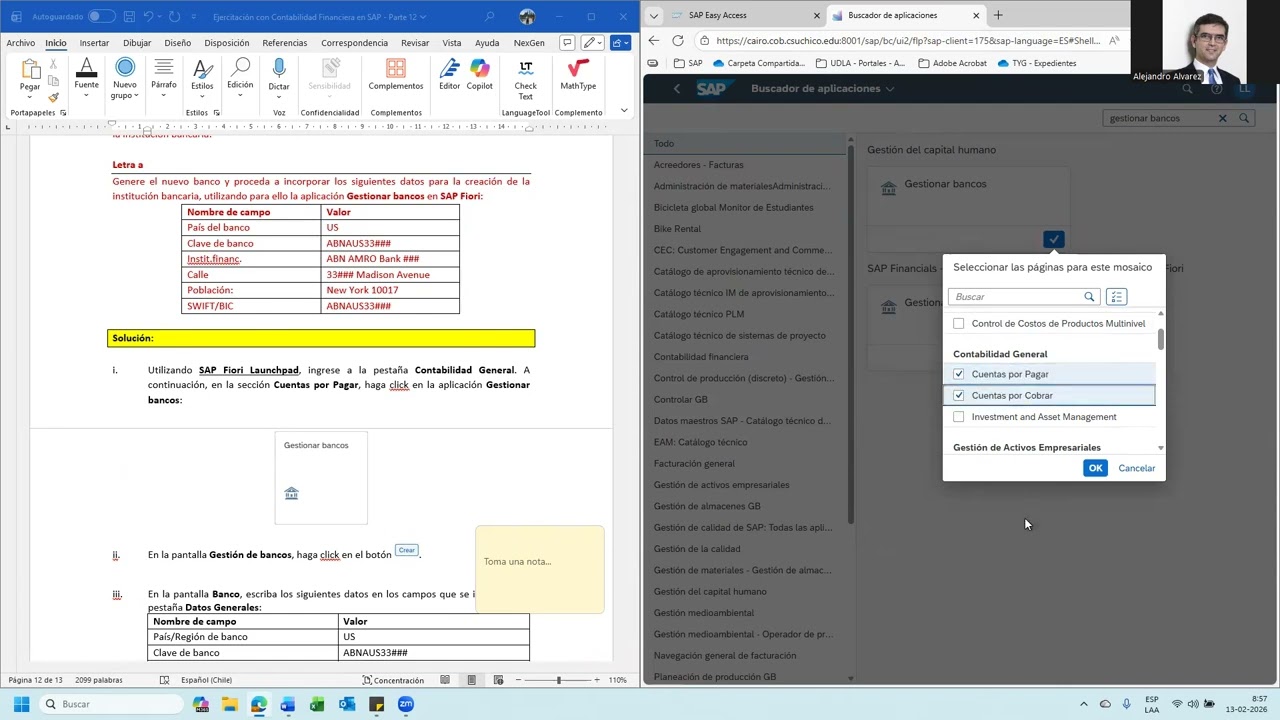
Task: Launch the Editor proofing tool
Action: point(449,74)
